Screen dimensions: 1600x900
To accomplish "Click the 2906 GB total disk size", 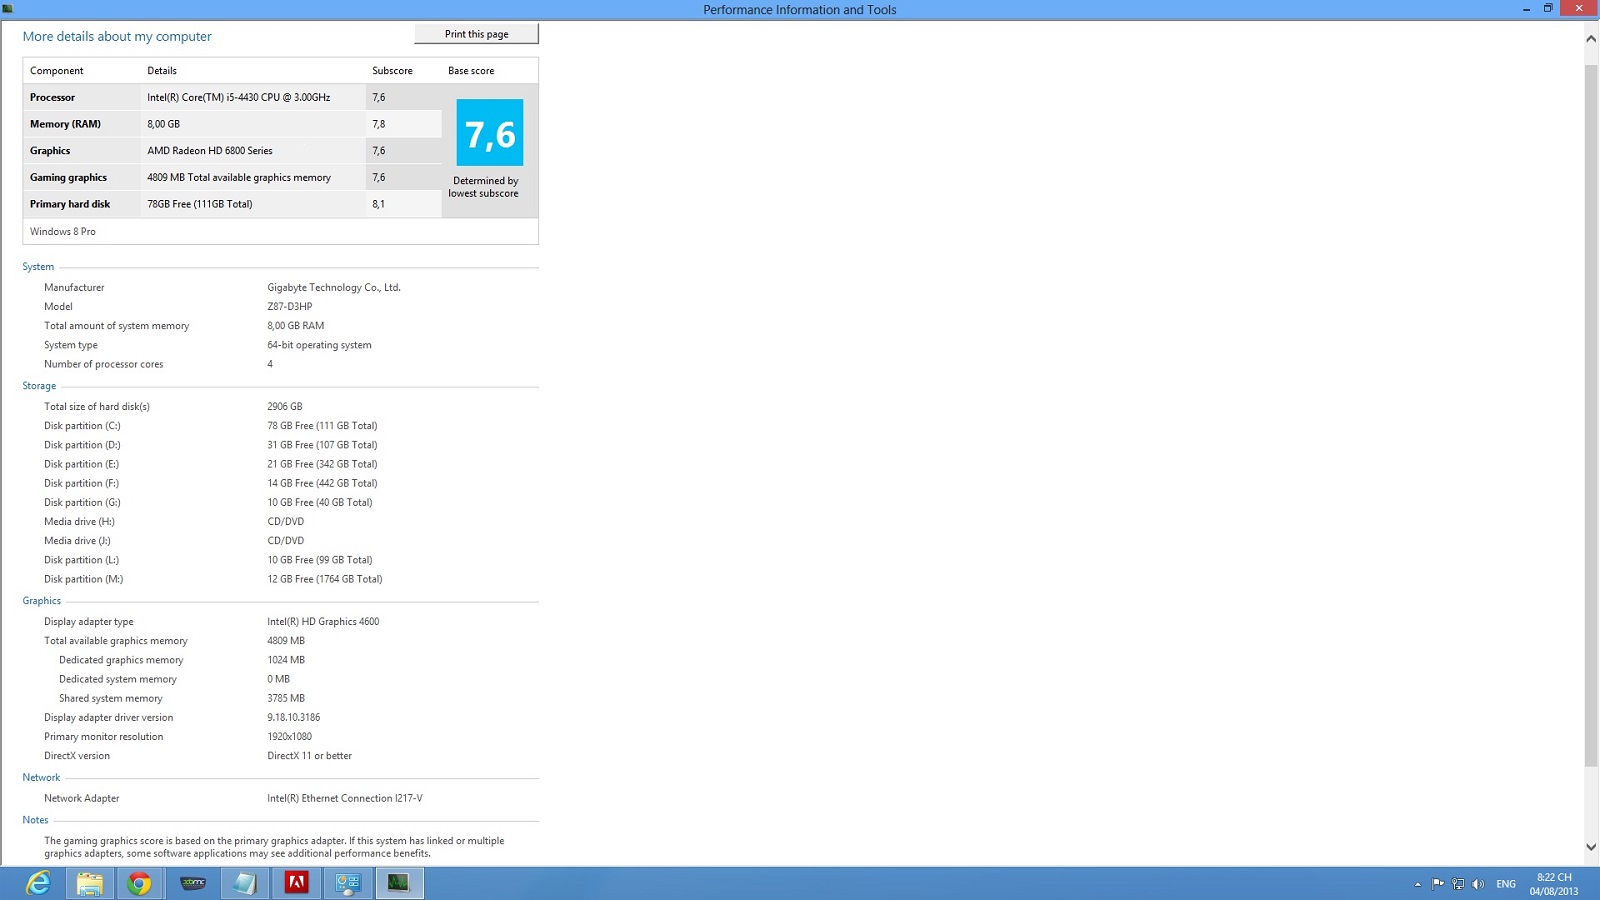I will 285,406.
